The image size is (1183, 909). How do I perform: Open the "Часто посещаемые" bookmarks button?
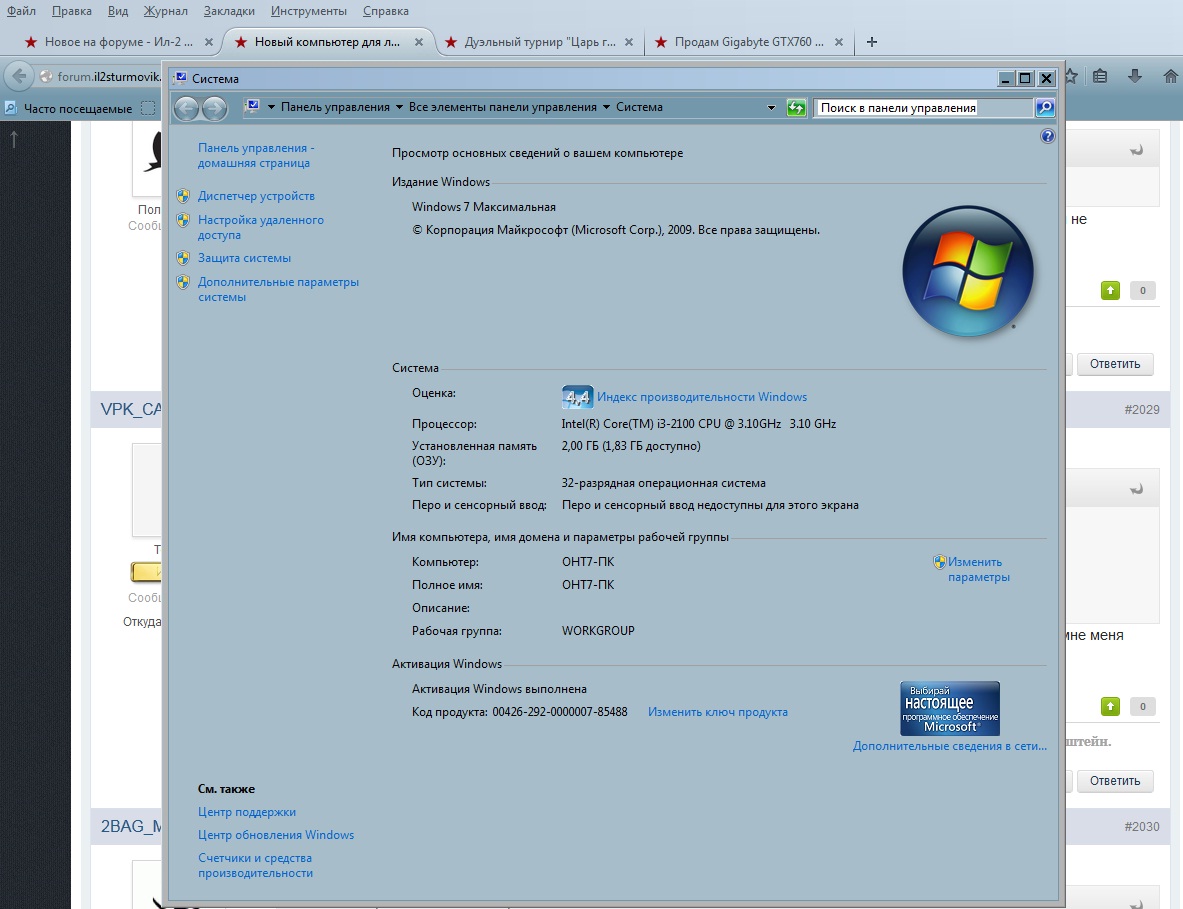point(69,109)
